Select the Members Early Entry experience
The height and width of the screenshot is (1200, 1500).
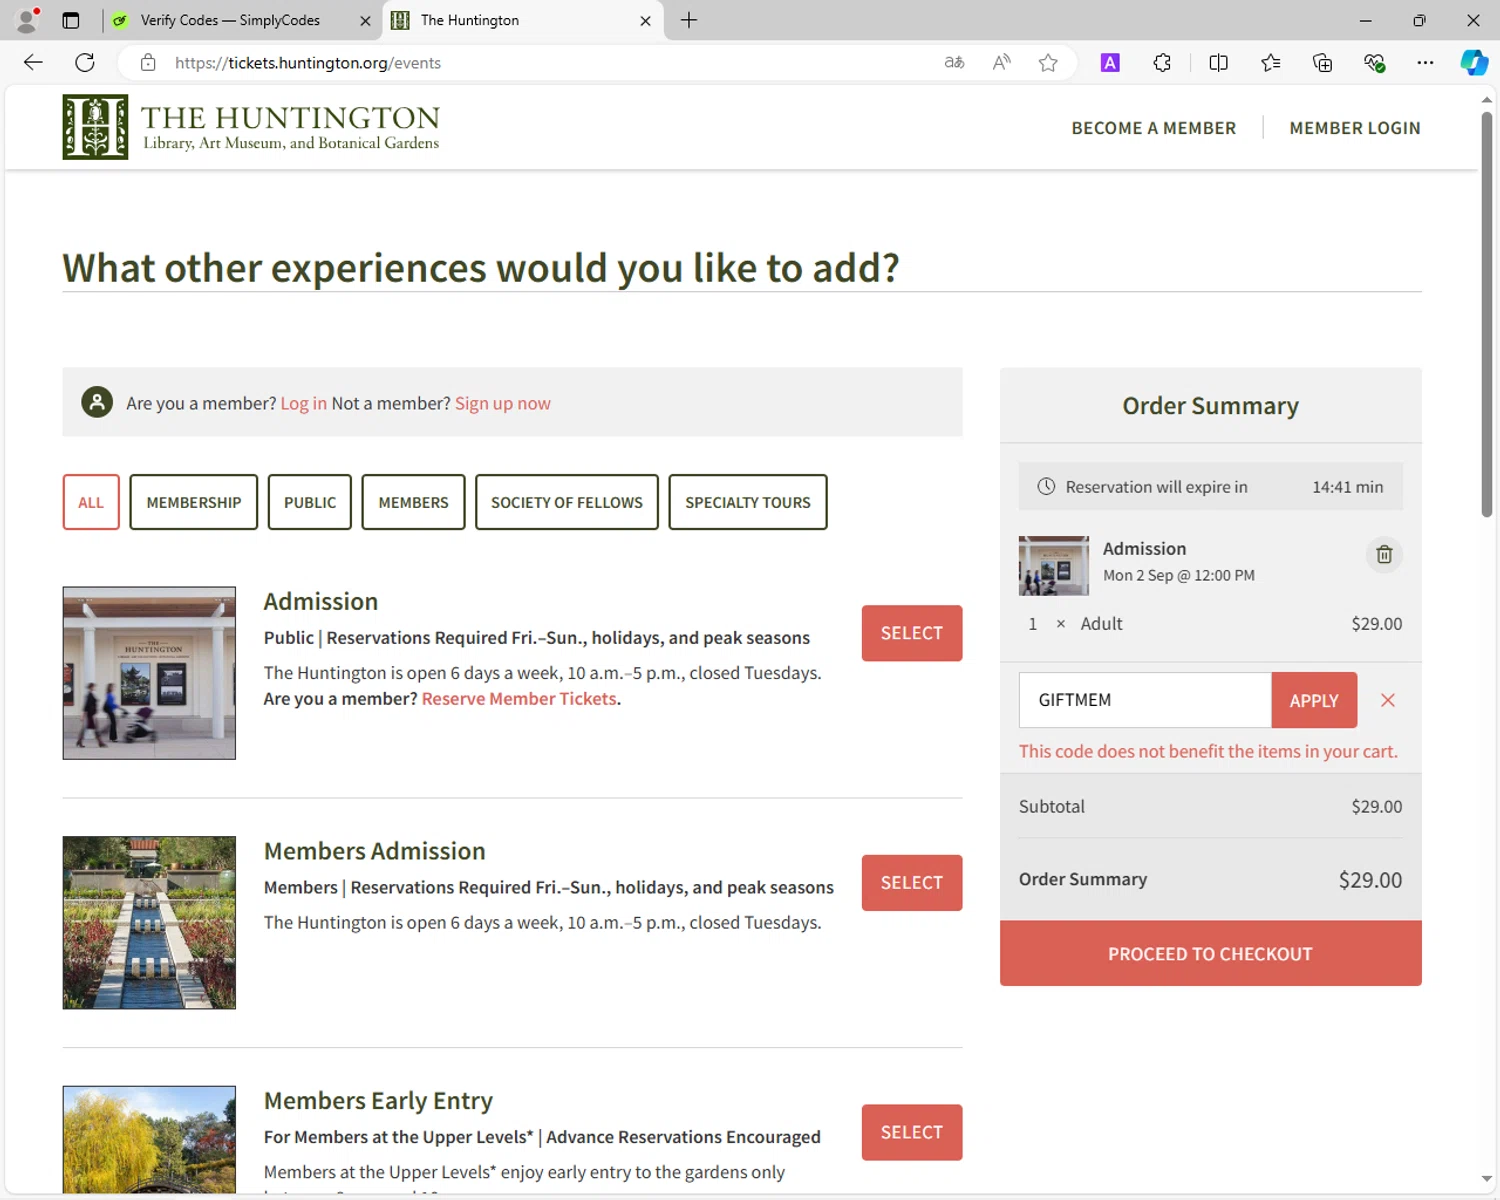coord(912,1132)
